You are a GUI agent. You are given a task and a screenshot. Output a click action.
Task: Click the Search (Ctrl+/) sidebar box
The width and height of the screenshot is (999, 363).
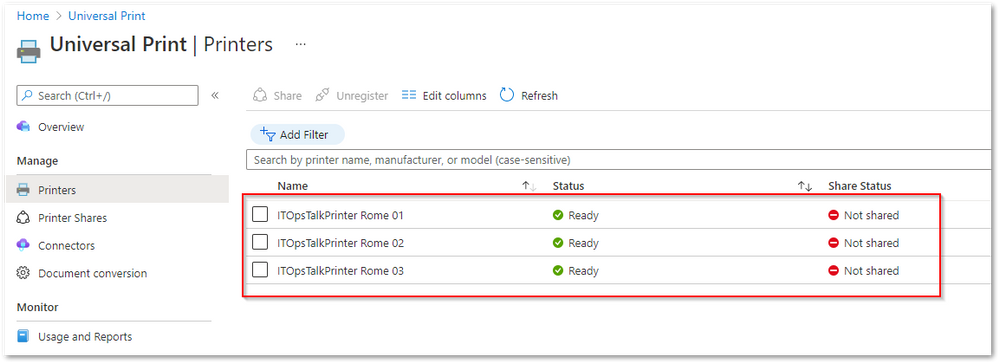[107, 96]
